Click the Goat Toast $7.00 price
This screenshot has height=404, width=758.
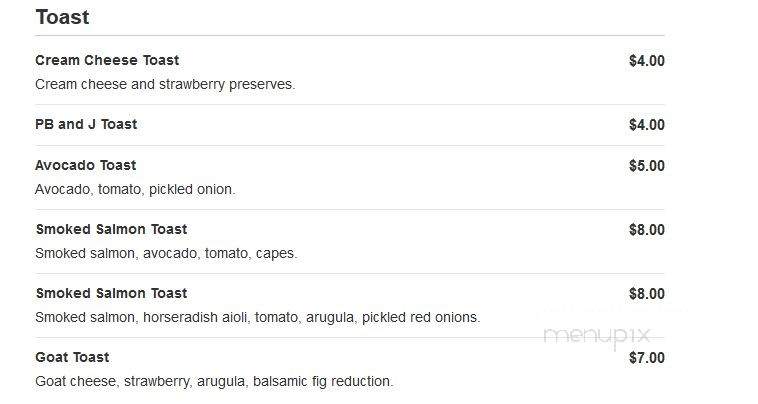(646, 358)
